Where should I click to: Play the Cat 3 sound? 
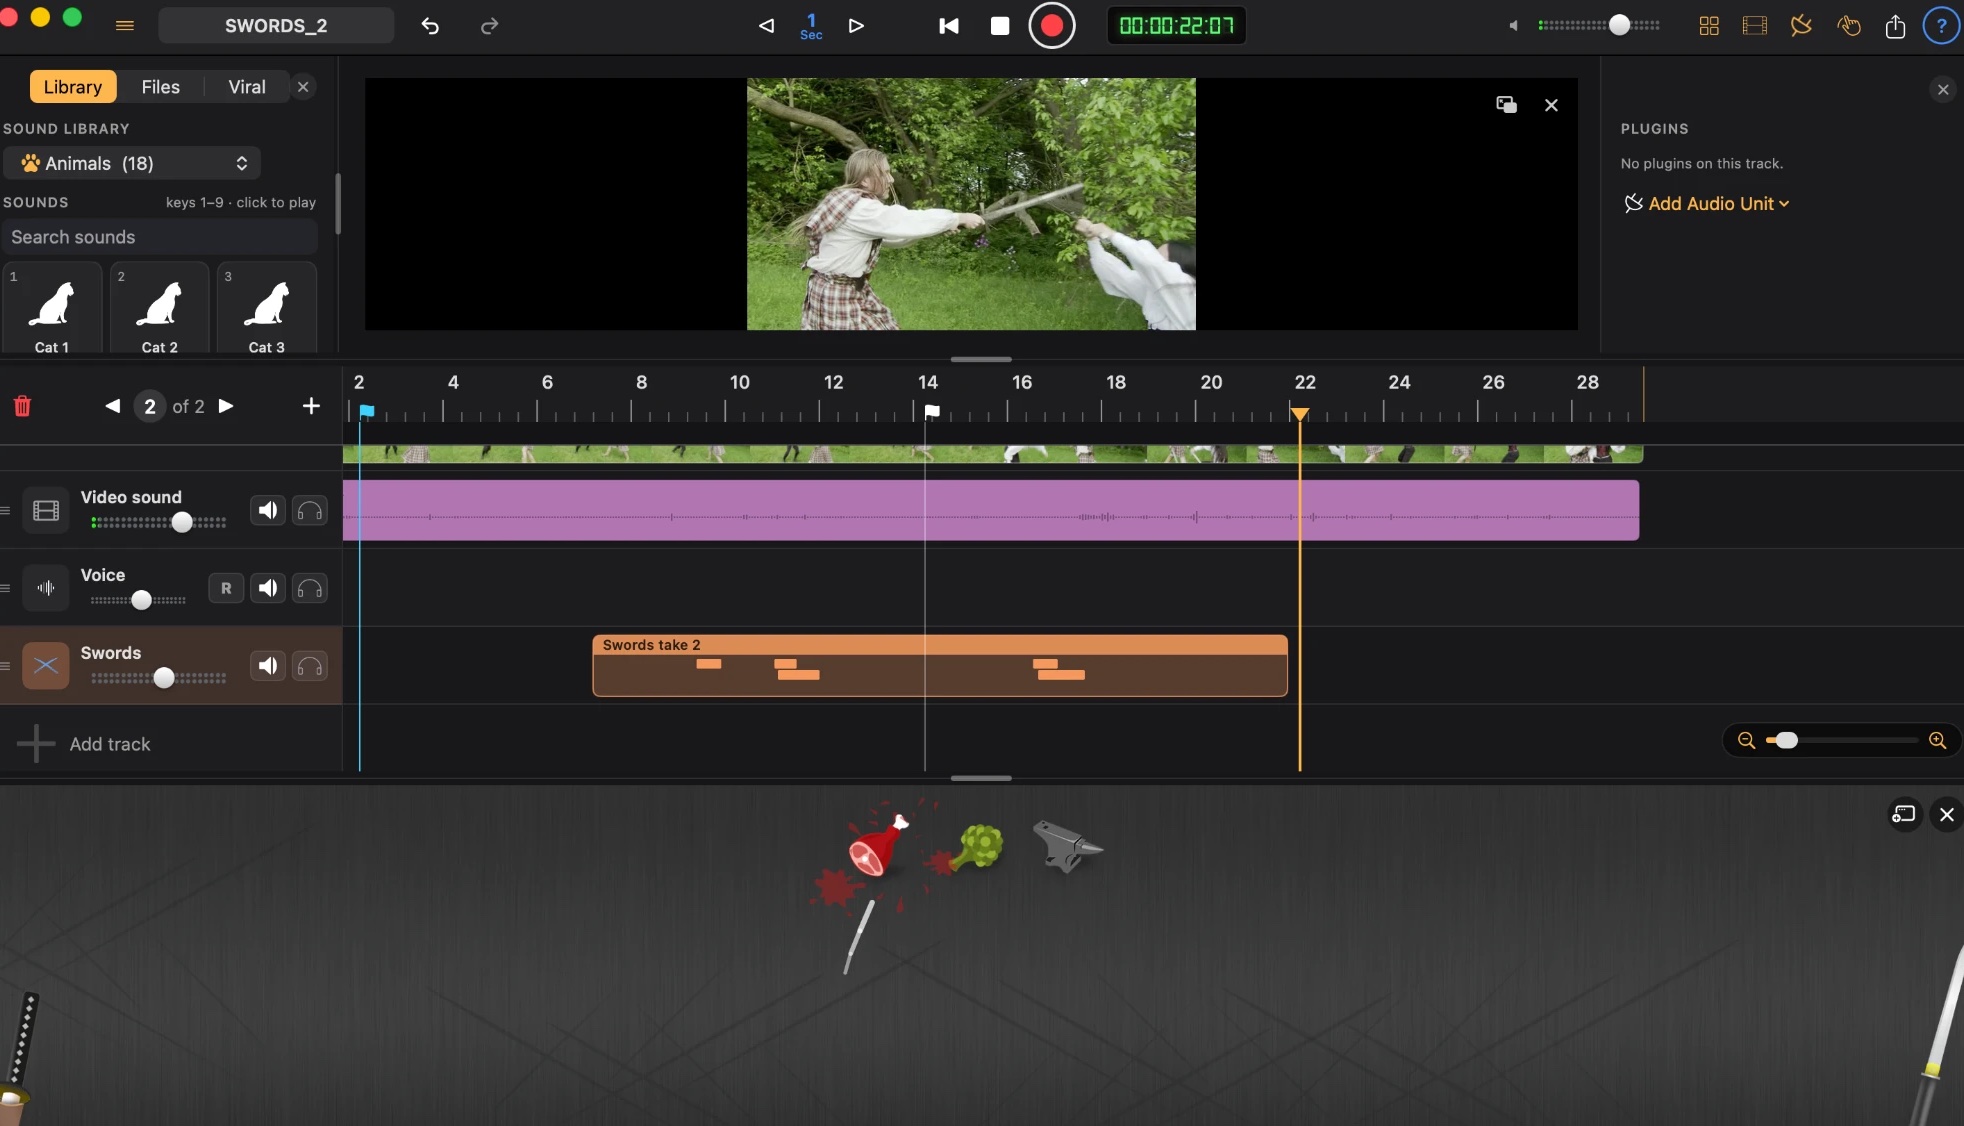267,308
